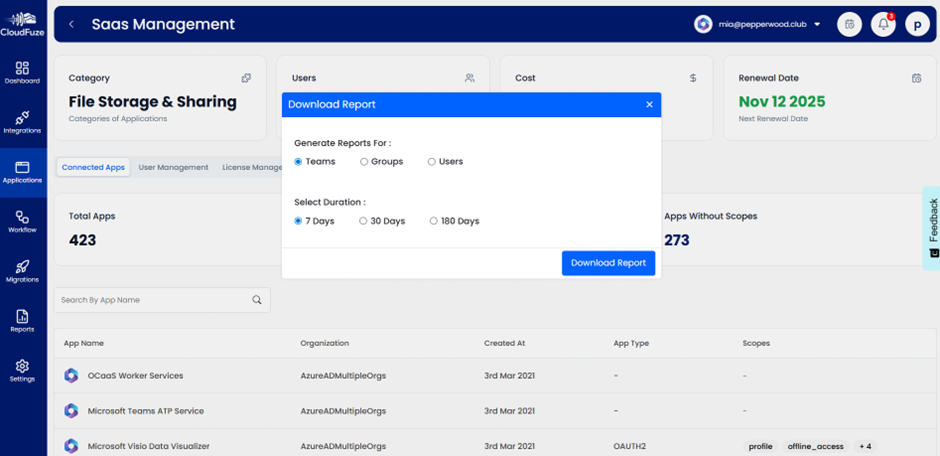This screenshot has width=940, height=456.
Task: Open the Reports sidebar icon
Action: (22, 316)
